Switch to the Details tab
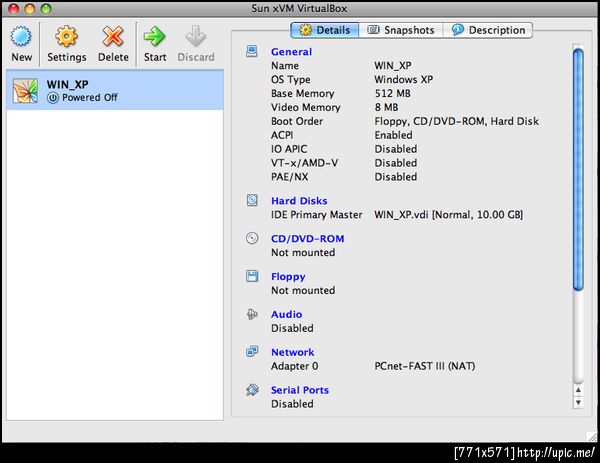 tap(324, 30)
